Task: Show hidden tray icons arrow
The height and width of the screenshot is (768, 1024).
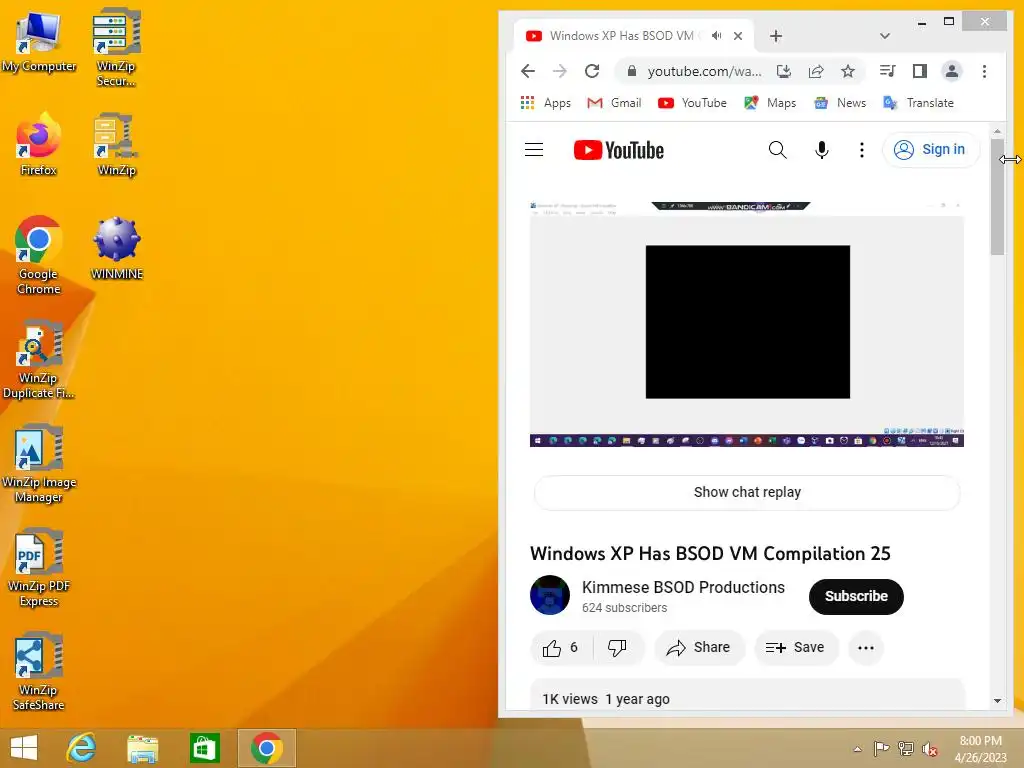Action: pyautogui.click(x=857, y=749)
